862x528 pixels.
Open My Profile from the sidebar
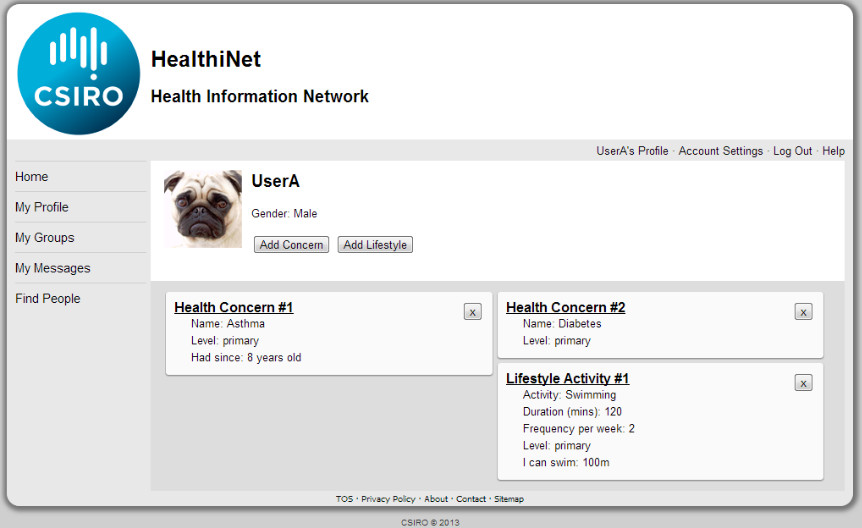42,207
